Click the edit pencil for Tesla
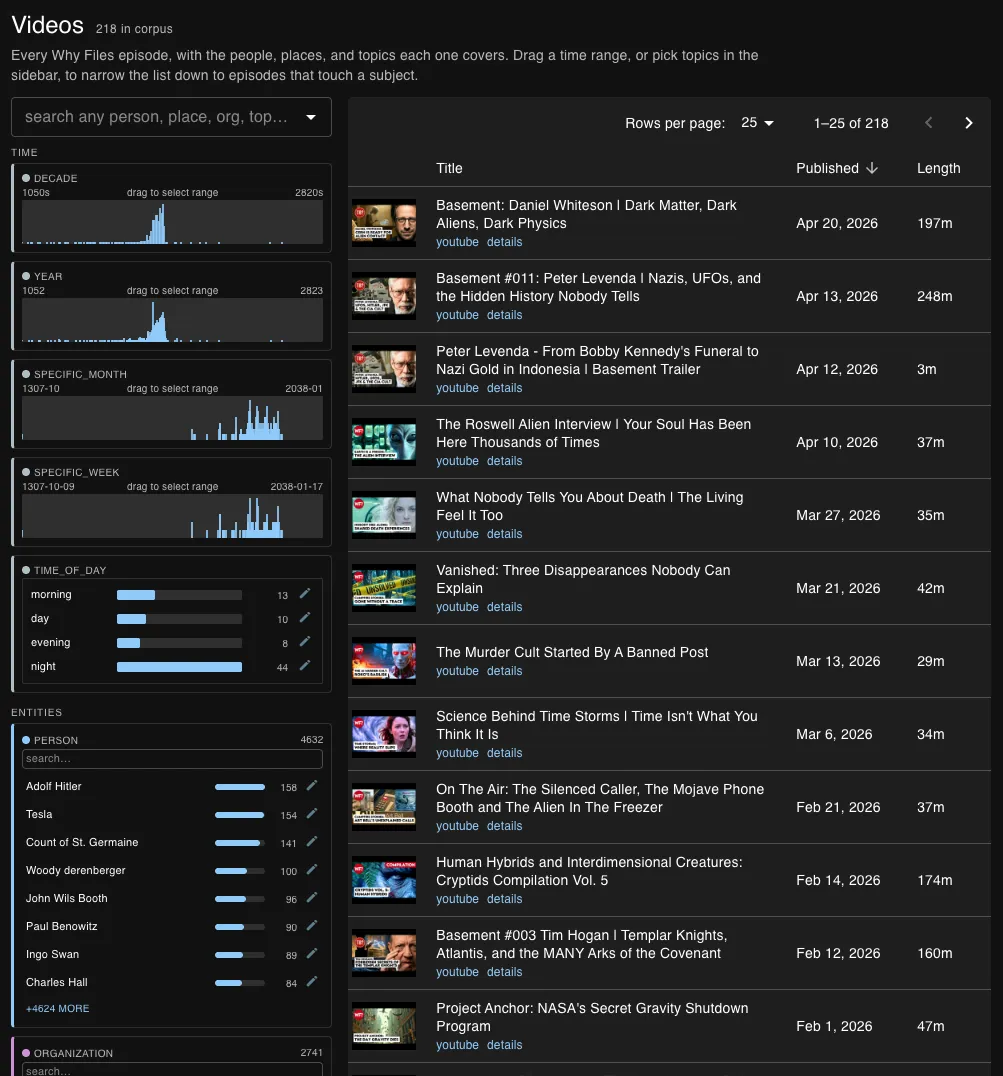Screen dimensions: 1003x1076 coord(312,814)
